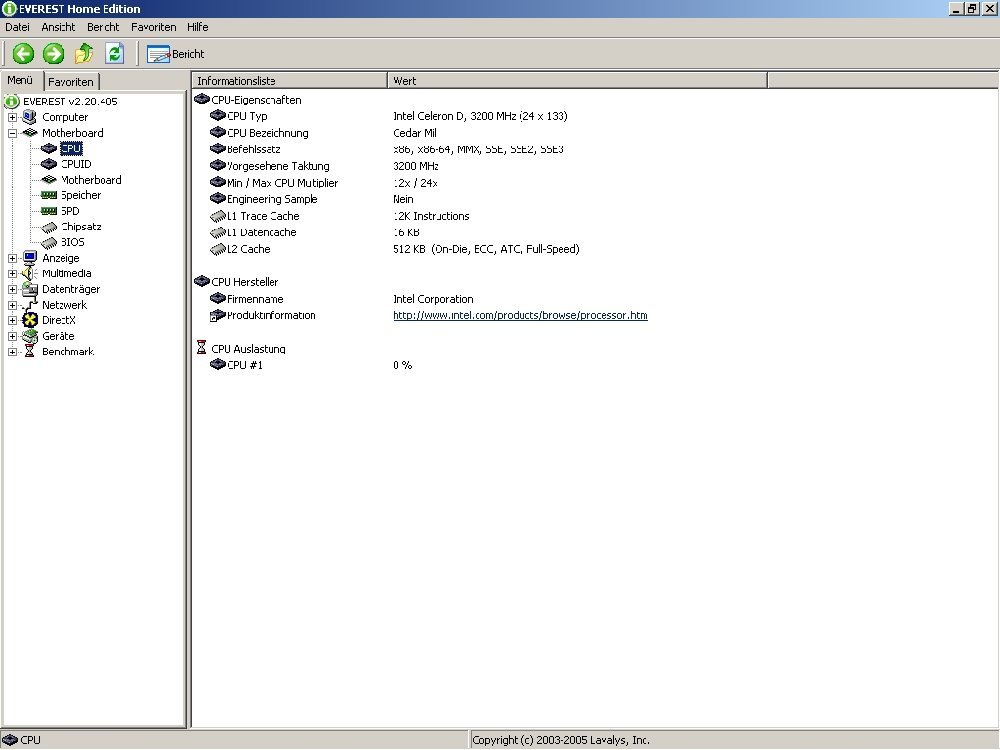The image size is (1000, 750).
Task: Click the refresh toolbar icon
Action: 114,54
